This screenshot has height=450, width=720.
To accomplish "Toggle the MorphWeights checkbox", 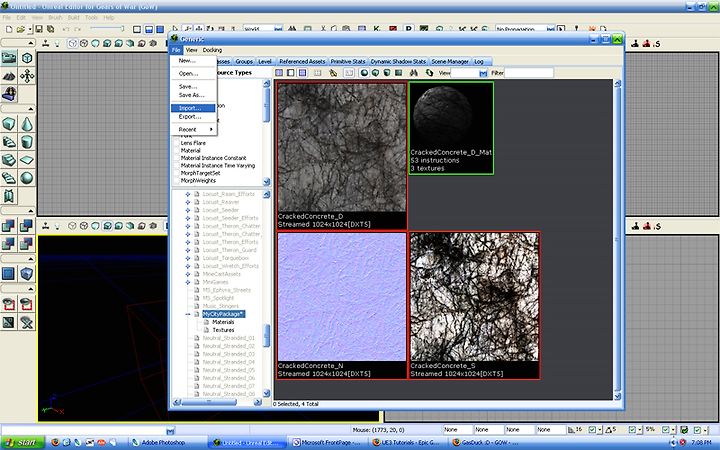I will [x=176, y=180].
